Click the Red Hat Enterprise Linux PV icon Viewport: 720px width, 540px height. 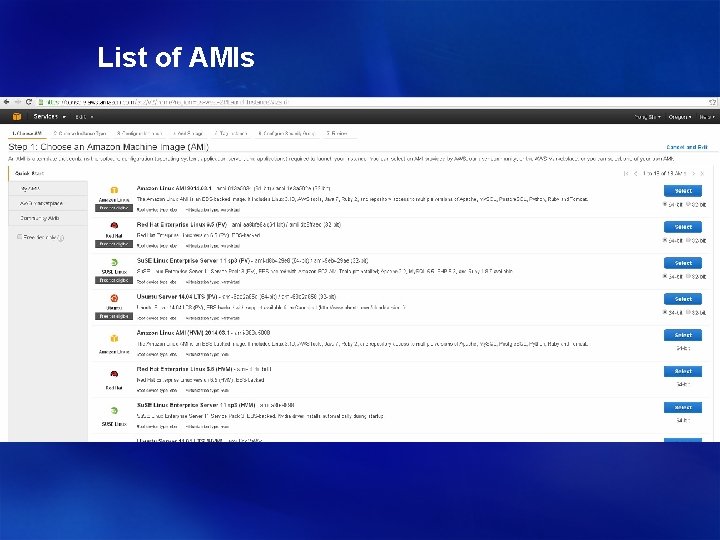click(114, 225)
